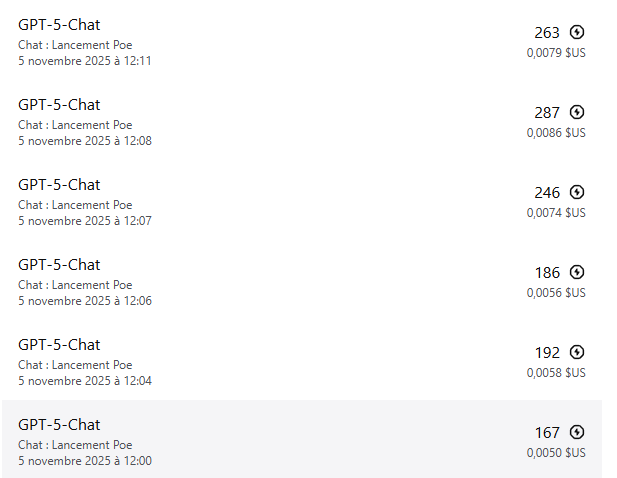617x478 pixels.
Task: Open "Chat : Lancement Poe" link above 12:04
Action: pos(75,365)
